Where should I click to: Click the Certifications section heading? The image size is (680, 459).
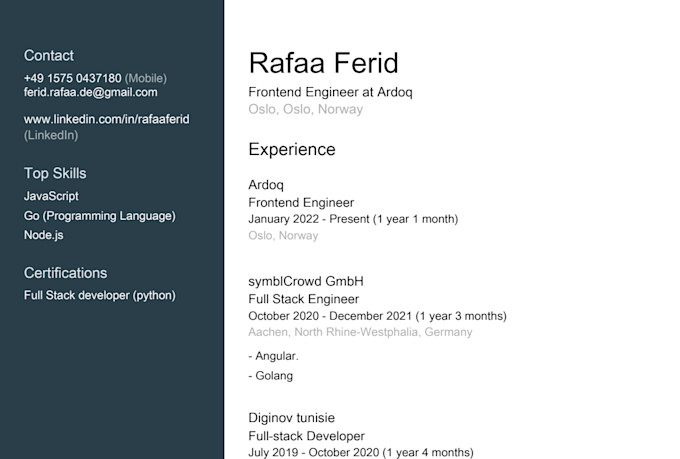tap(65, 273)
